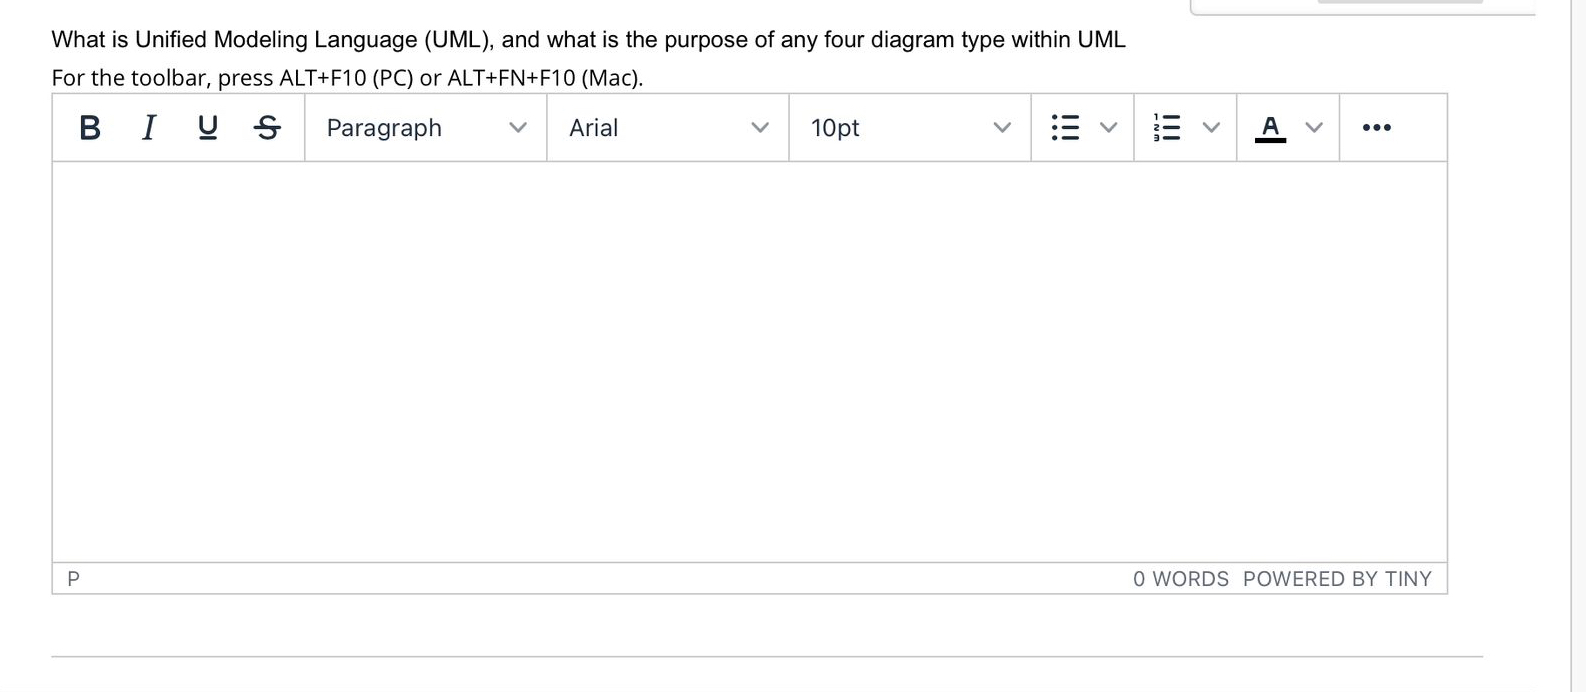The width and height of the screenshot is (1586, 692).
Task: Click the POWERED BY TINY link
Action: 1336,578
